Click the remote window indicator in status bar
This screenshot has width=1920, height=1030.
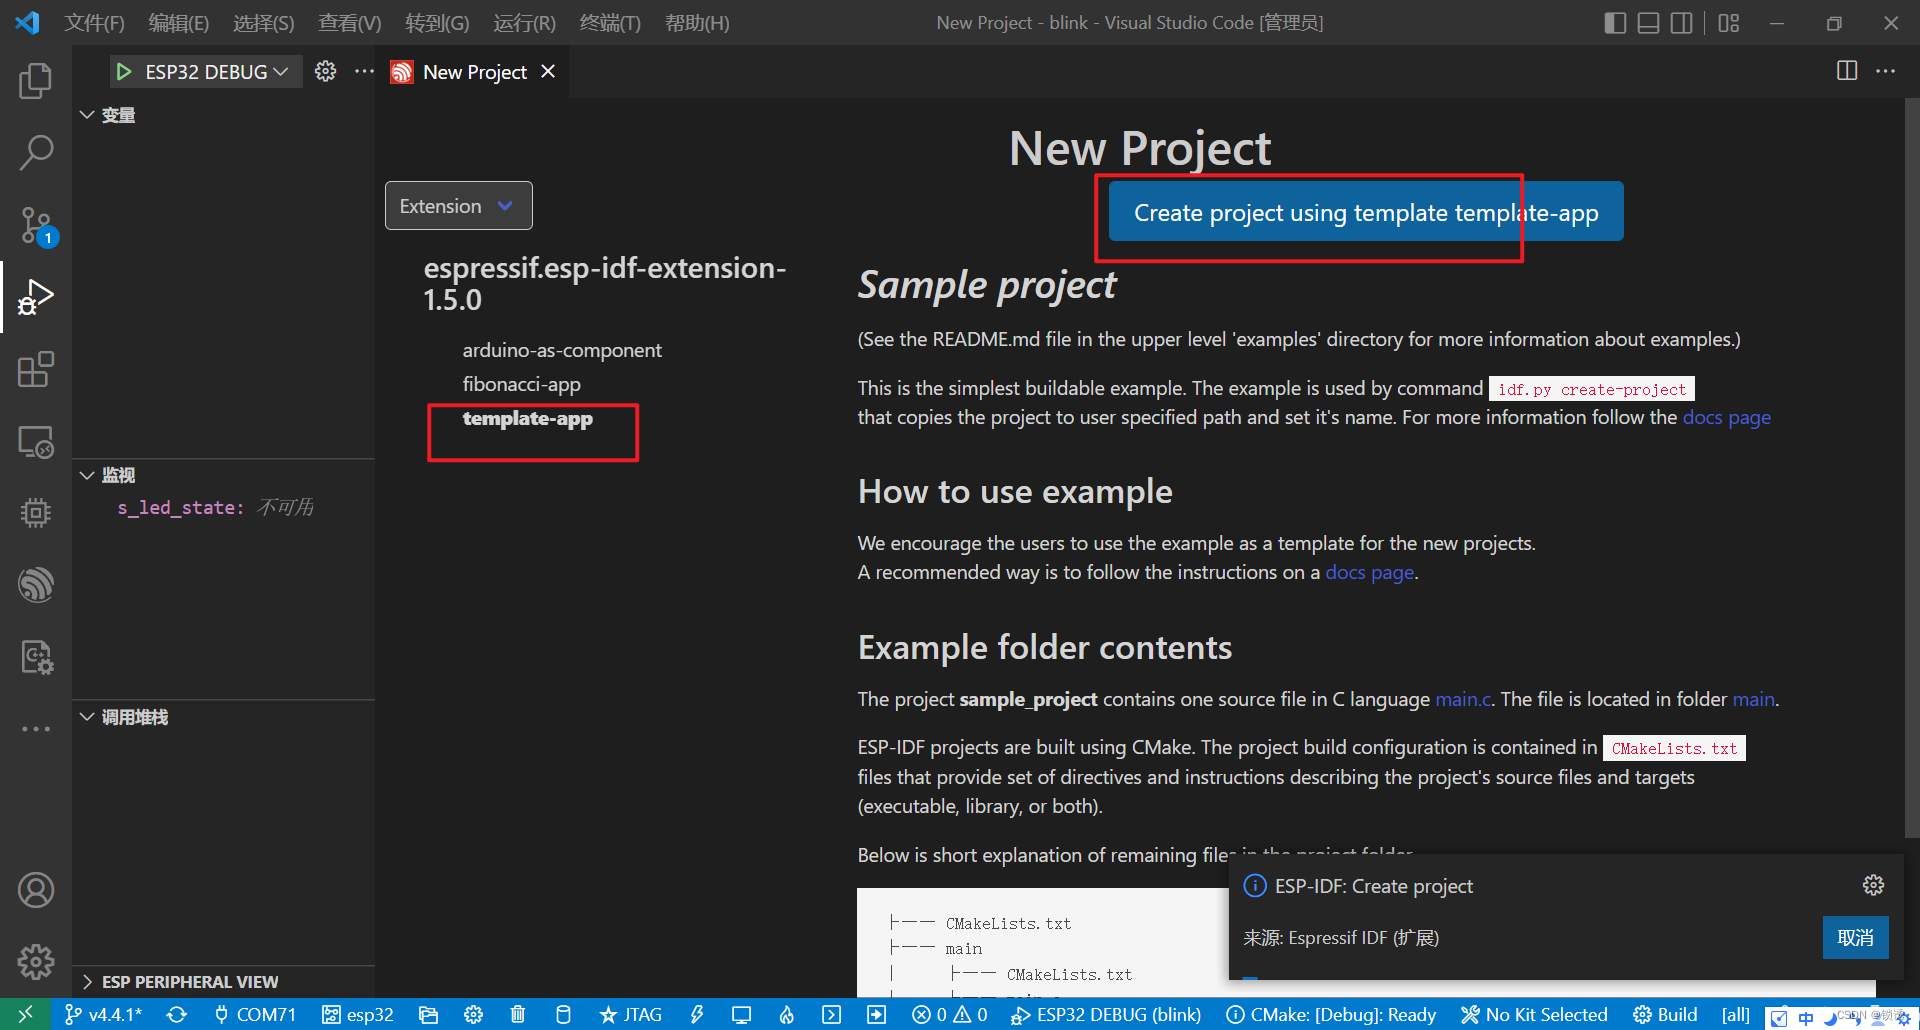point(25,1014)
